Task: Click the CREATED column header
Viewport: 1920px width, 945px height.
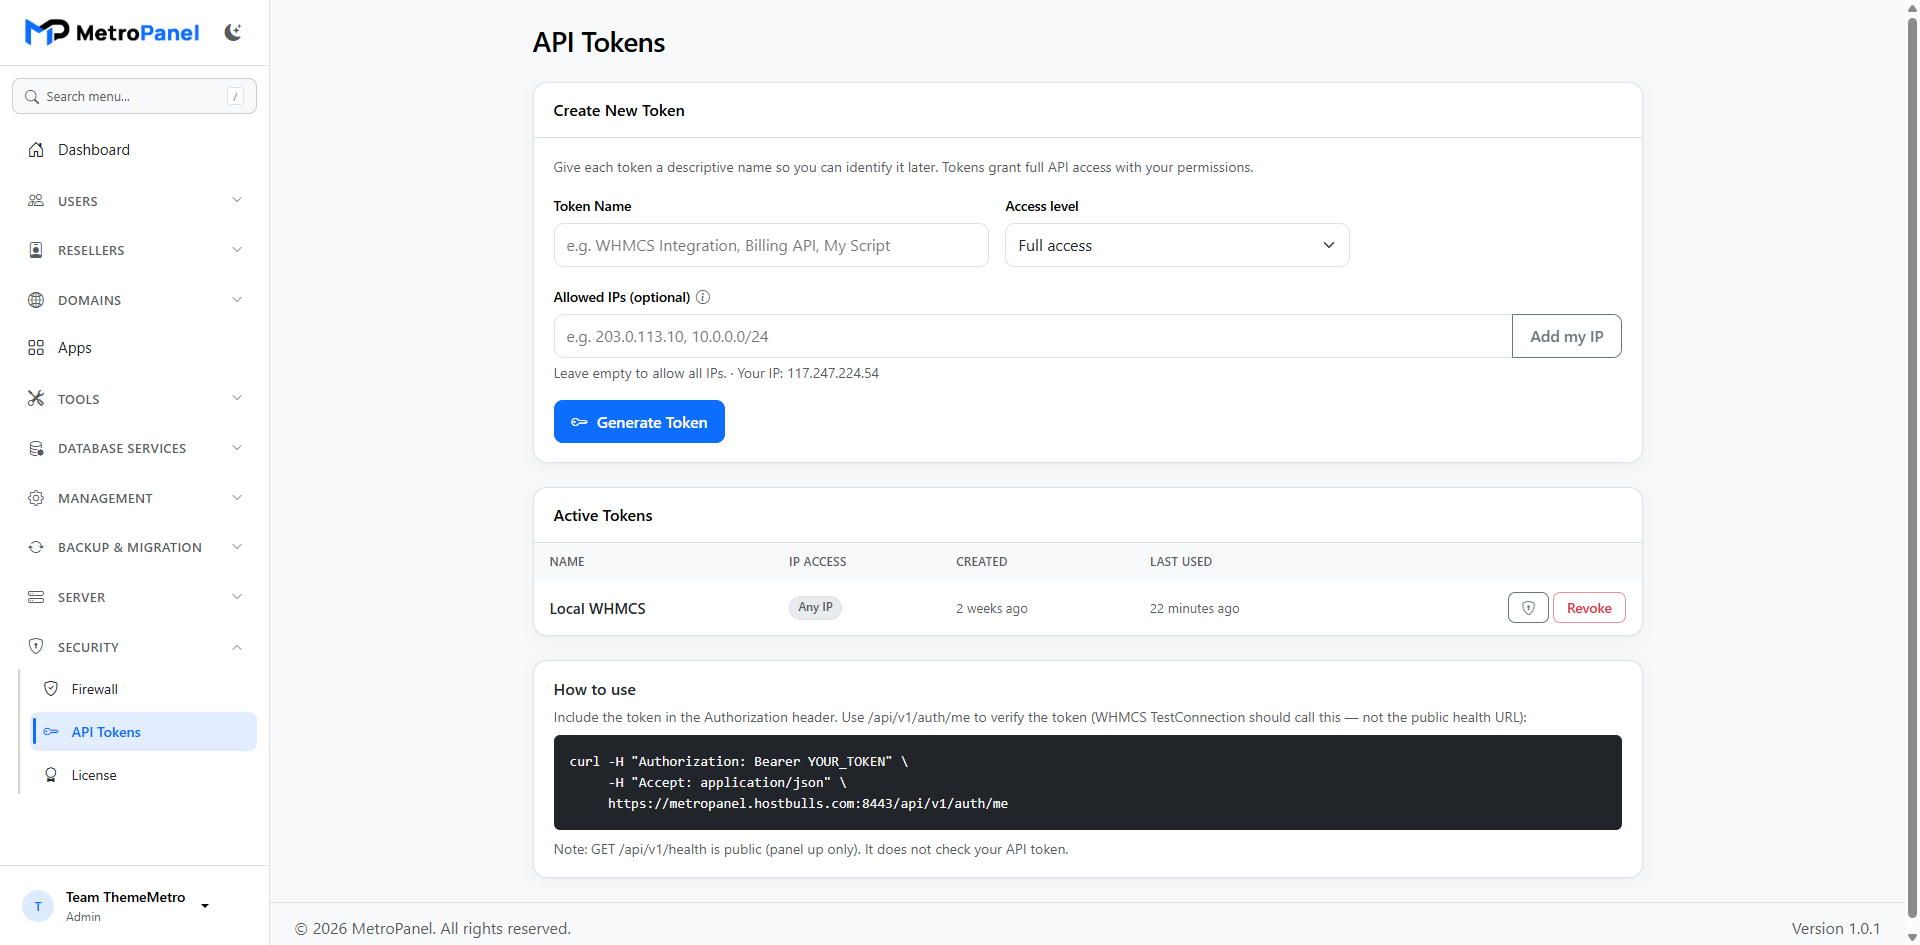Action: pos(981,562)
